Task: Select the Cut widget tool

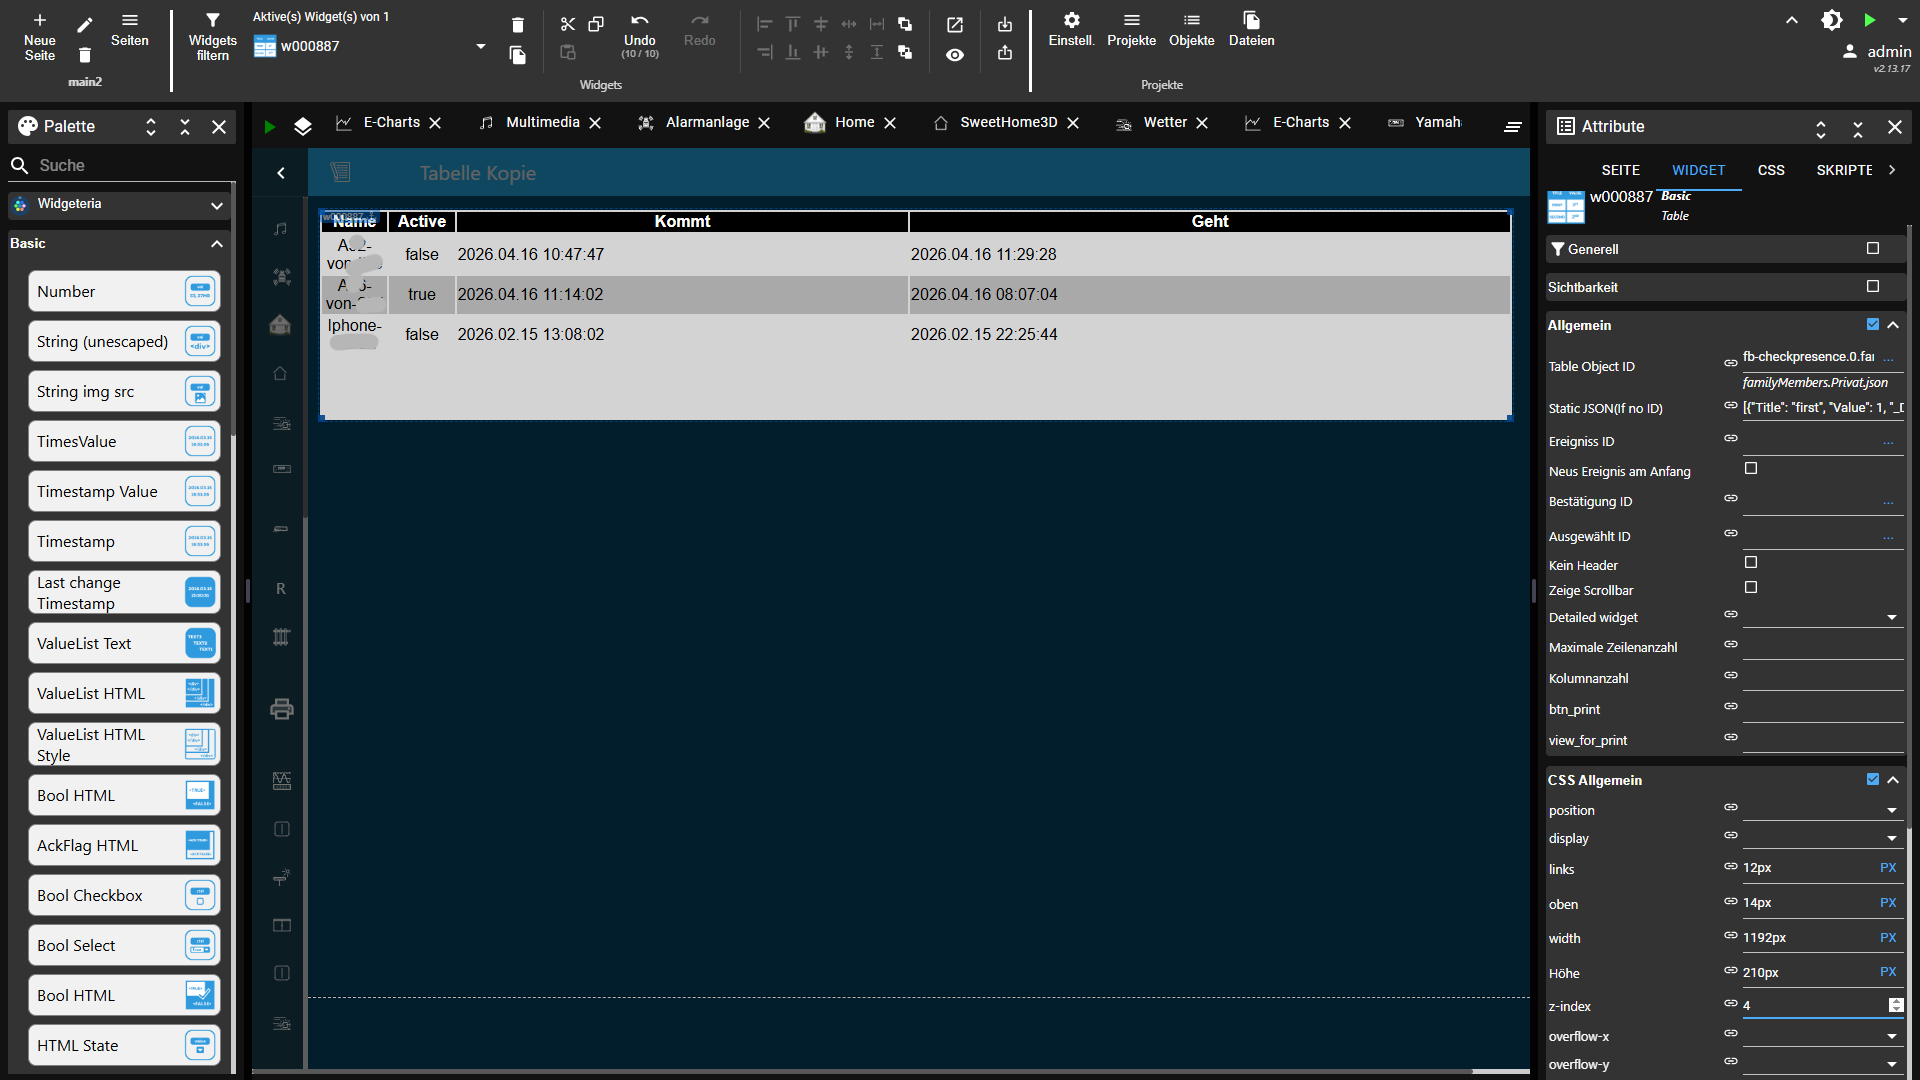Action: pyautogui.click(x=568, y=24)
